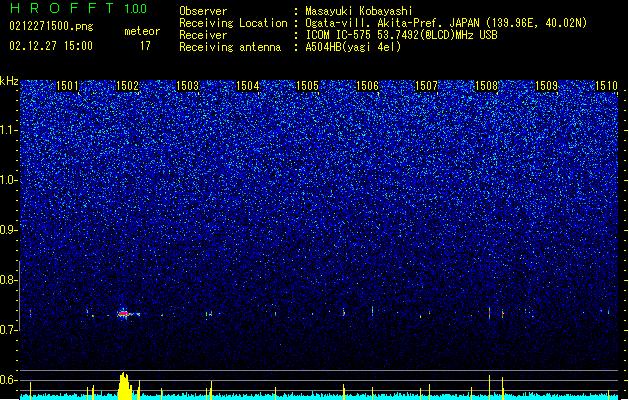Click antenna value A504HB(yagi 4el)
Viewport: 629px width, 400px height.
click(x=353, y=47)
